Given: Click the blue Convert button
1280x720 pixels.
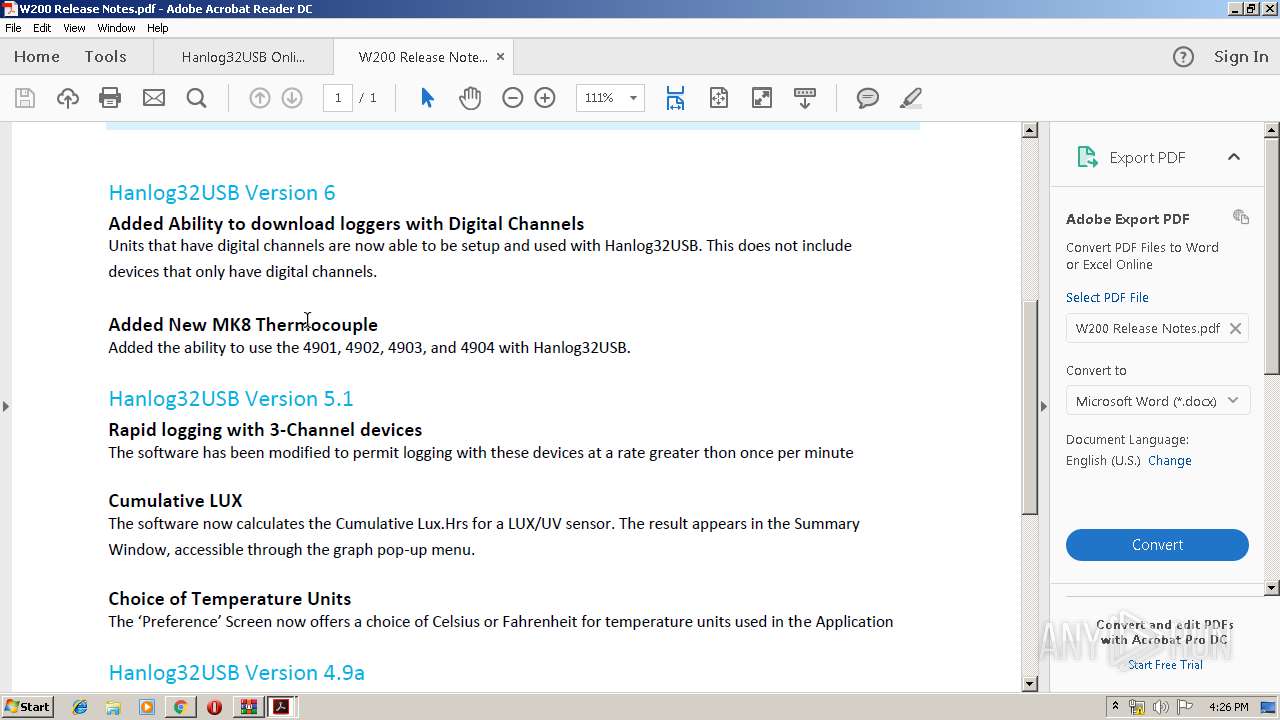Looking at the screenshot, I should (1157, 545).
